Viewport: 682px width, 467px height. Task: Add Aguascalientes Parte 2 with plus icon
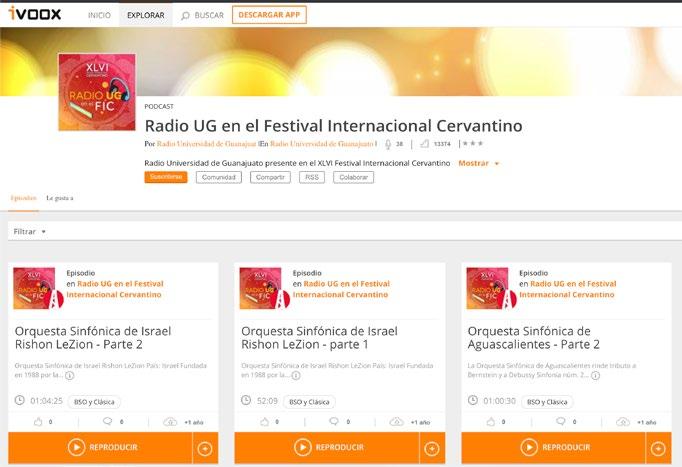659,448
